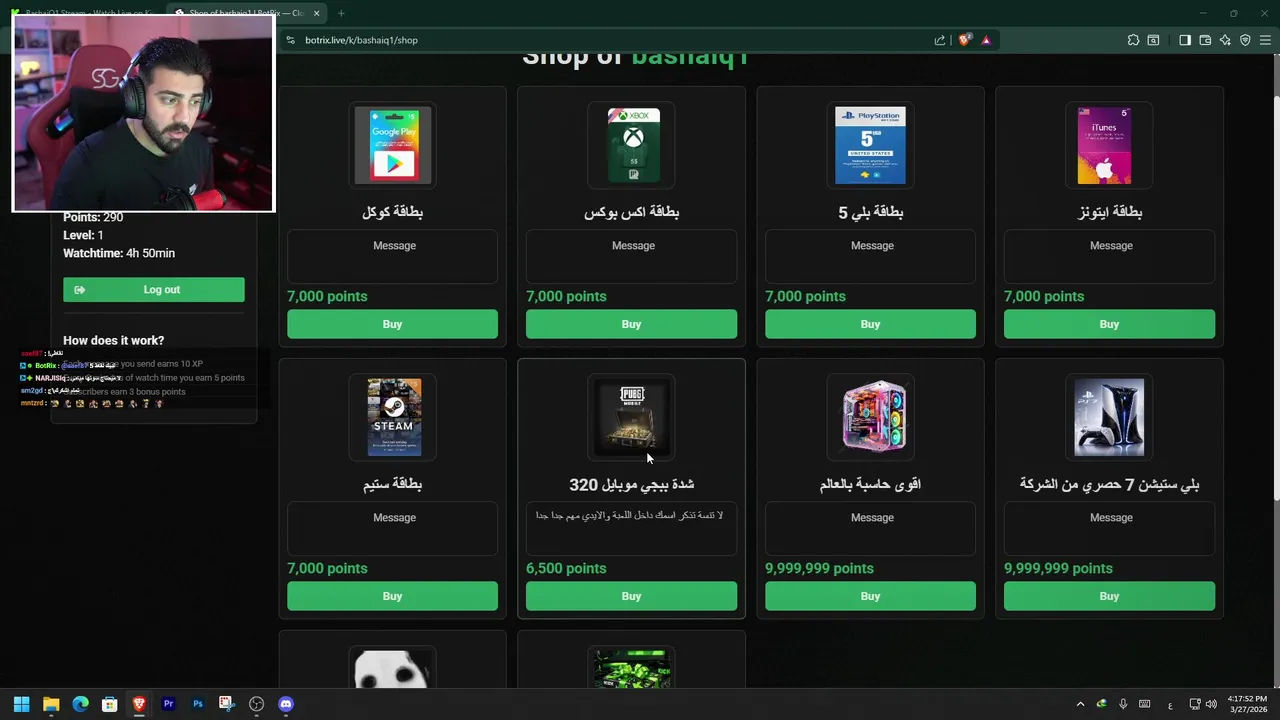The width and height of the screenshot is (1280, 720).
Task: Log out of the BotRix account
Action: coord(154,290)
